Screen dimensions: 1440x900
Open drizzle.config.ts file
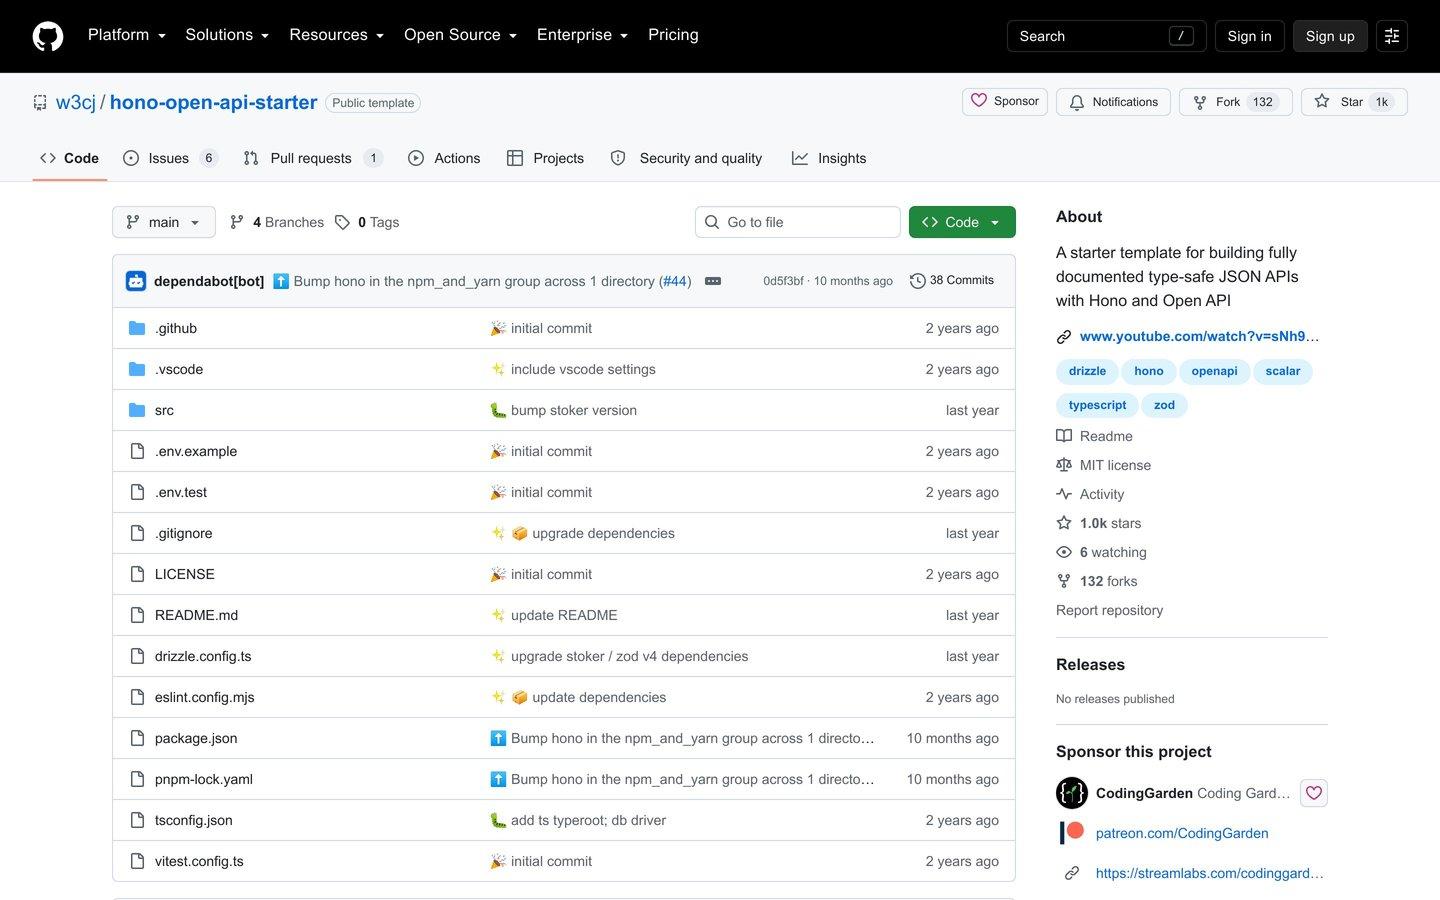click(203, 656)
